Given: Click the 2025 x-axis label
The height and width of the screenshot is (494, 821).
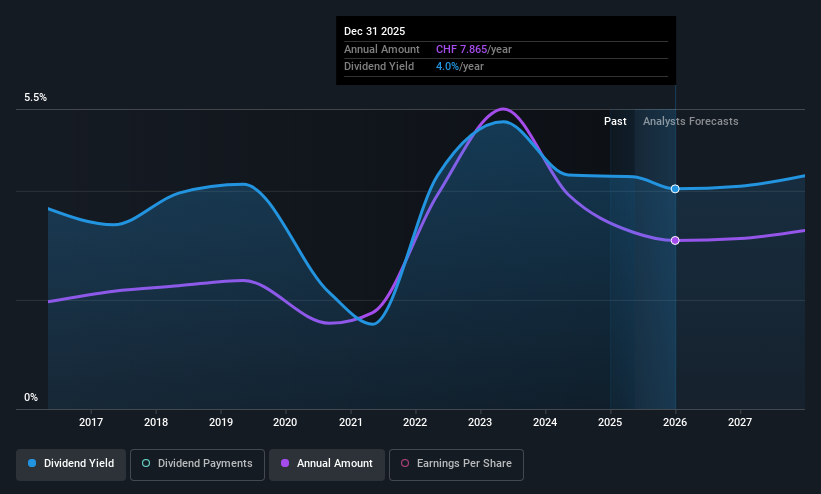Looking at the screenshot, I should pos(610,422).
